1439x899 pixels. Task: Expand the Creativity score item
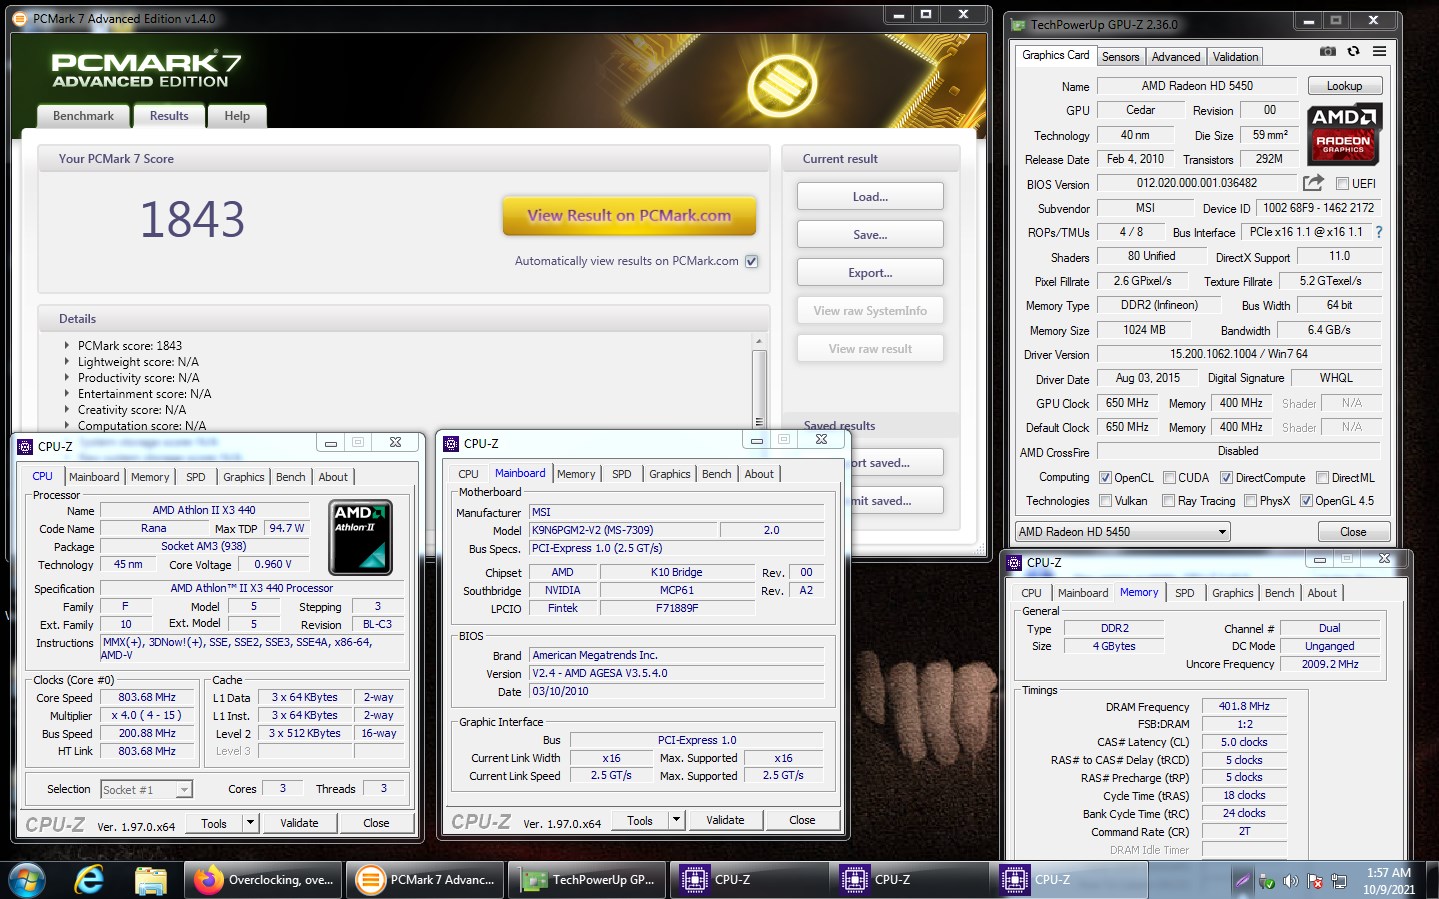click(67, 410)
